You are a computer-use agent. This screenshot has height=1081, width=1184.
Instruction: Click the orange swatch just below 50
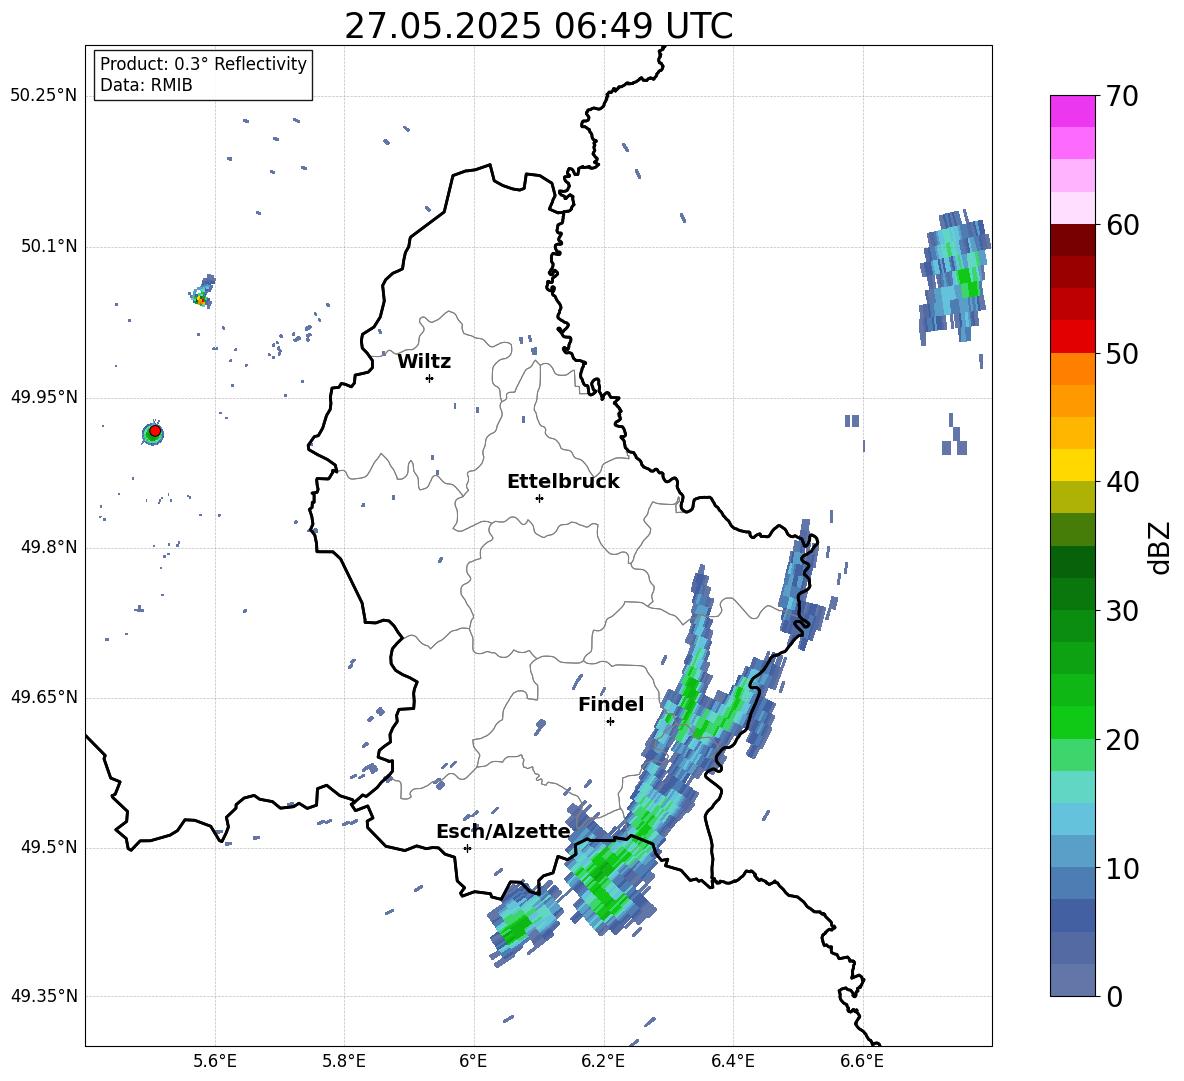(x=1072, y=369)
